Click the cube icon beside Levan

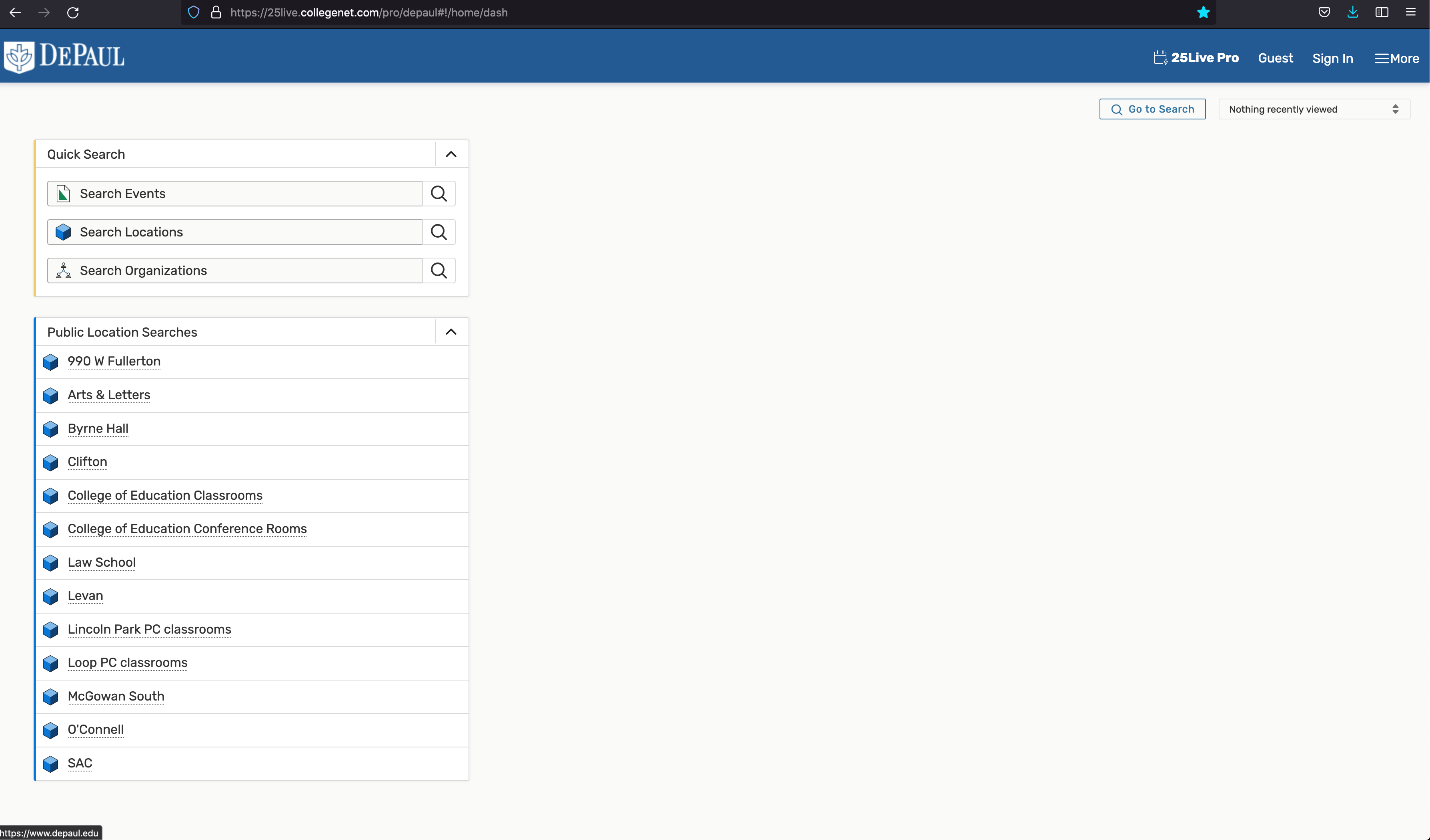pyautogui.click(x=51, y=597)
